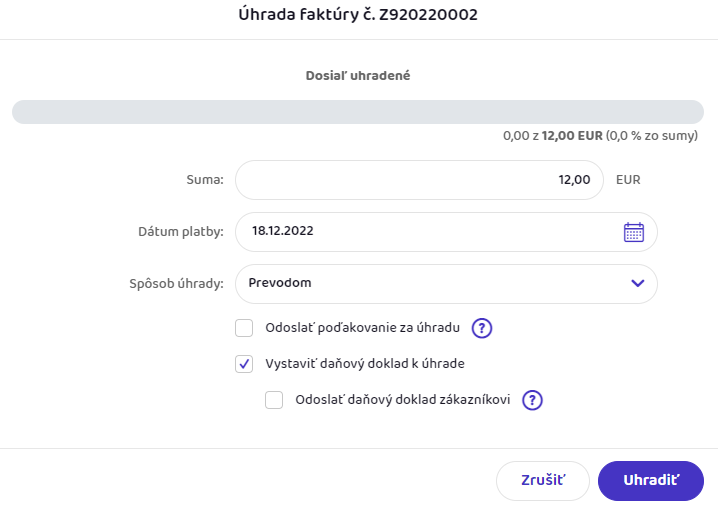Cancel with the Zrušiť button

(543, 480)
